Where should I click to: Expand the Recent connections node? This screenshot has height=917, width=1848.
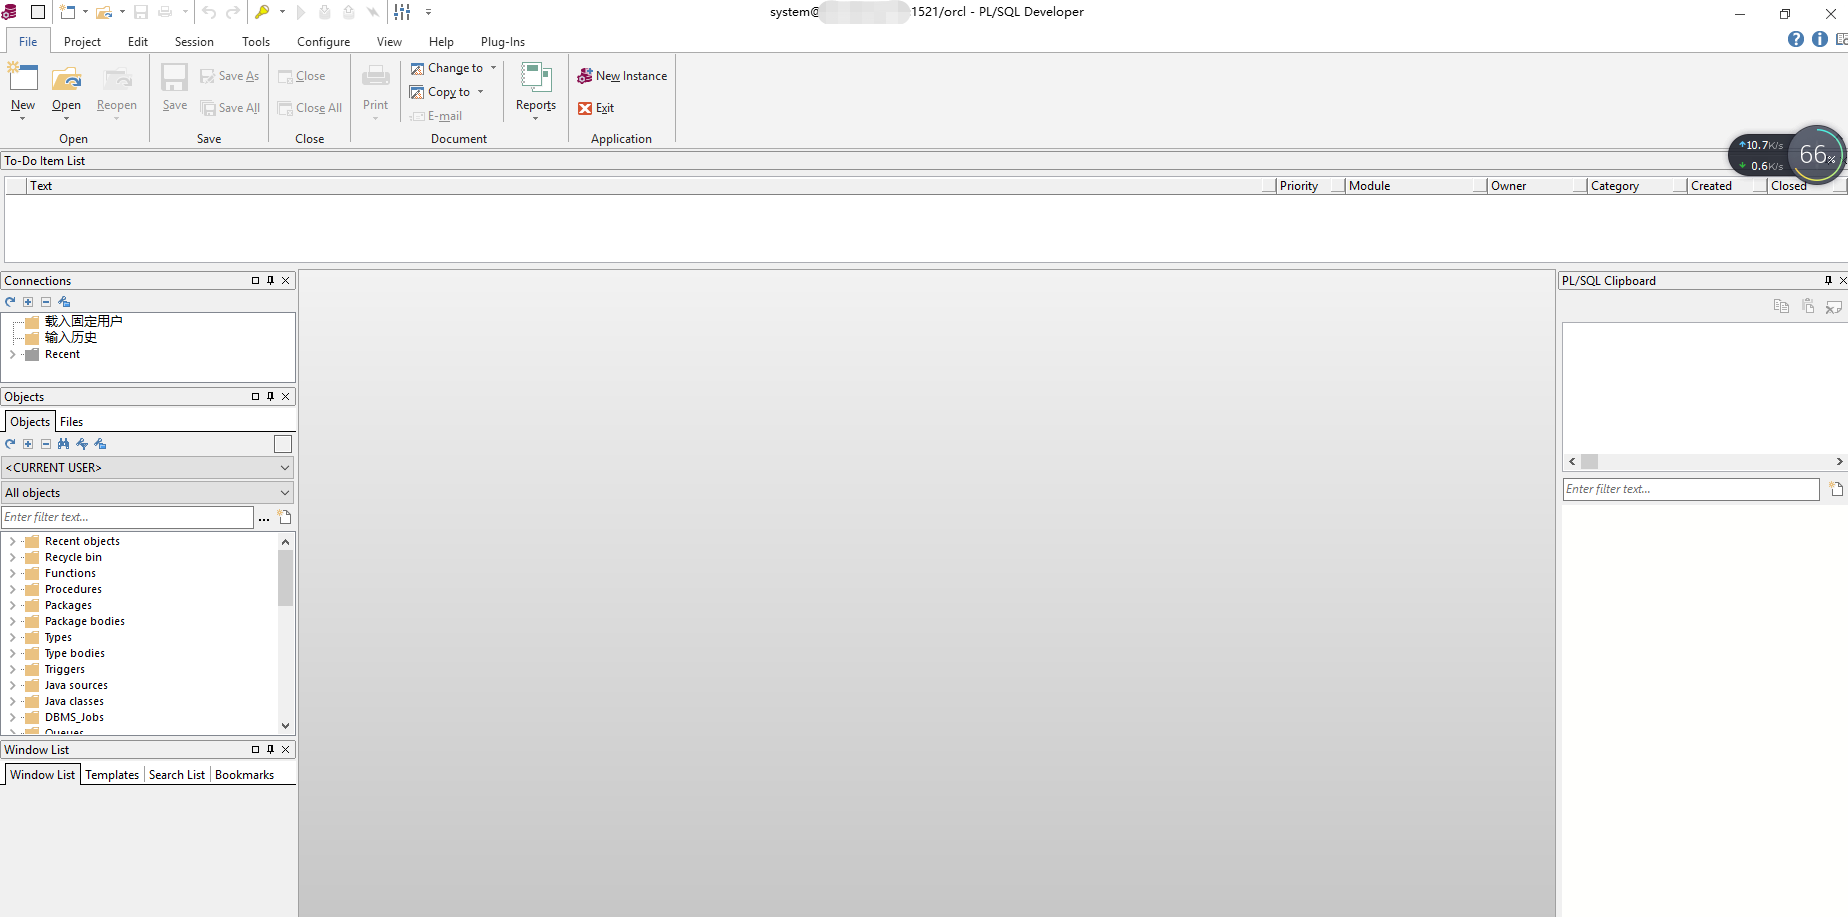(11, 354)
